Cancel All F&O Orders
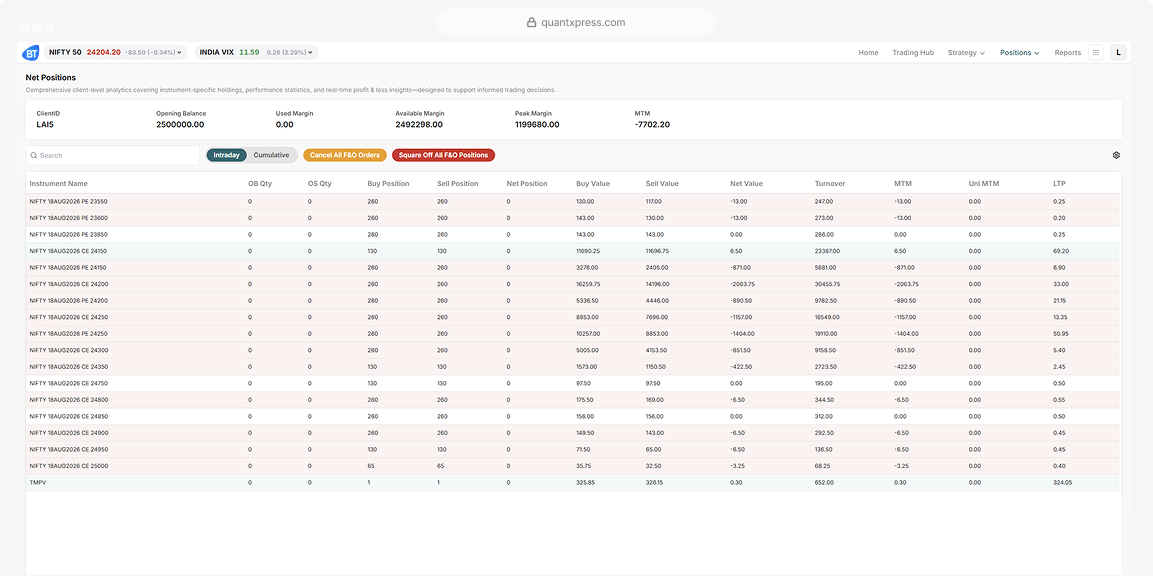The height and width of the screenshot is (577, 1153). 345,155
